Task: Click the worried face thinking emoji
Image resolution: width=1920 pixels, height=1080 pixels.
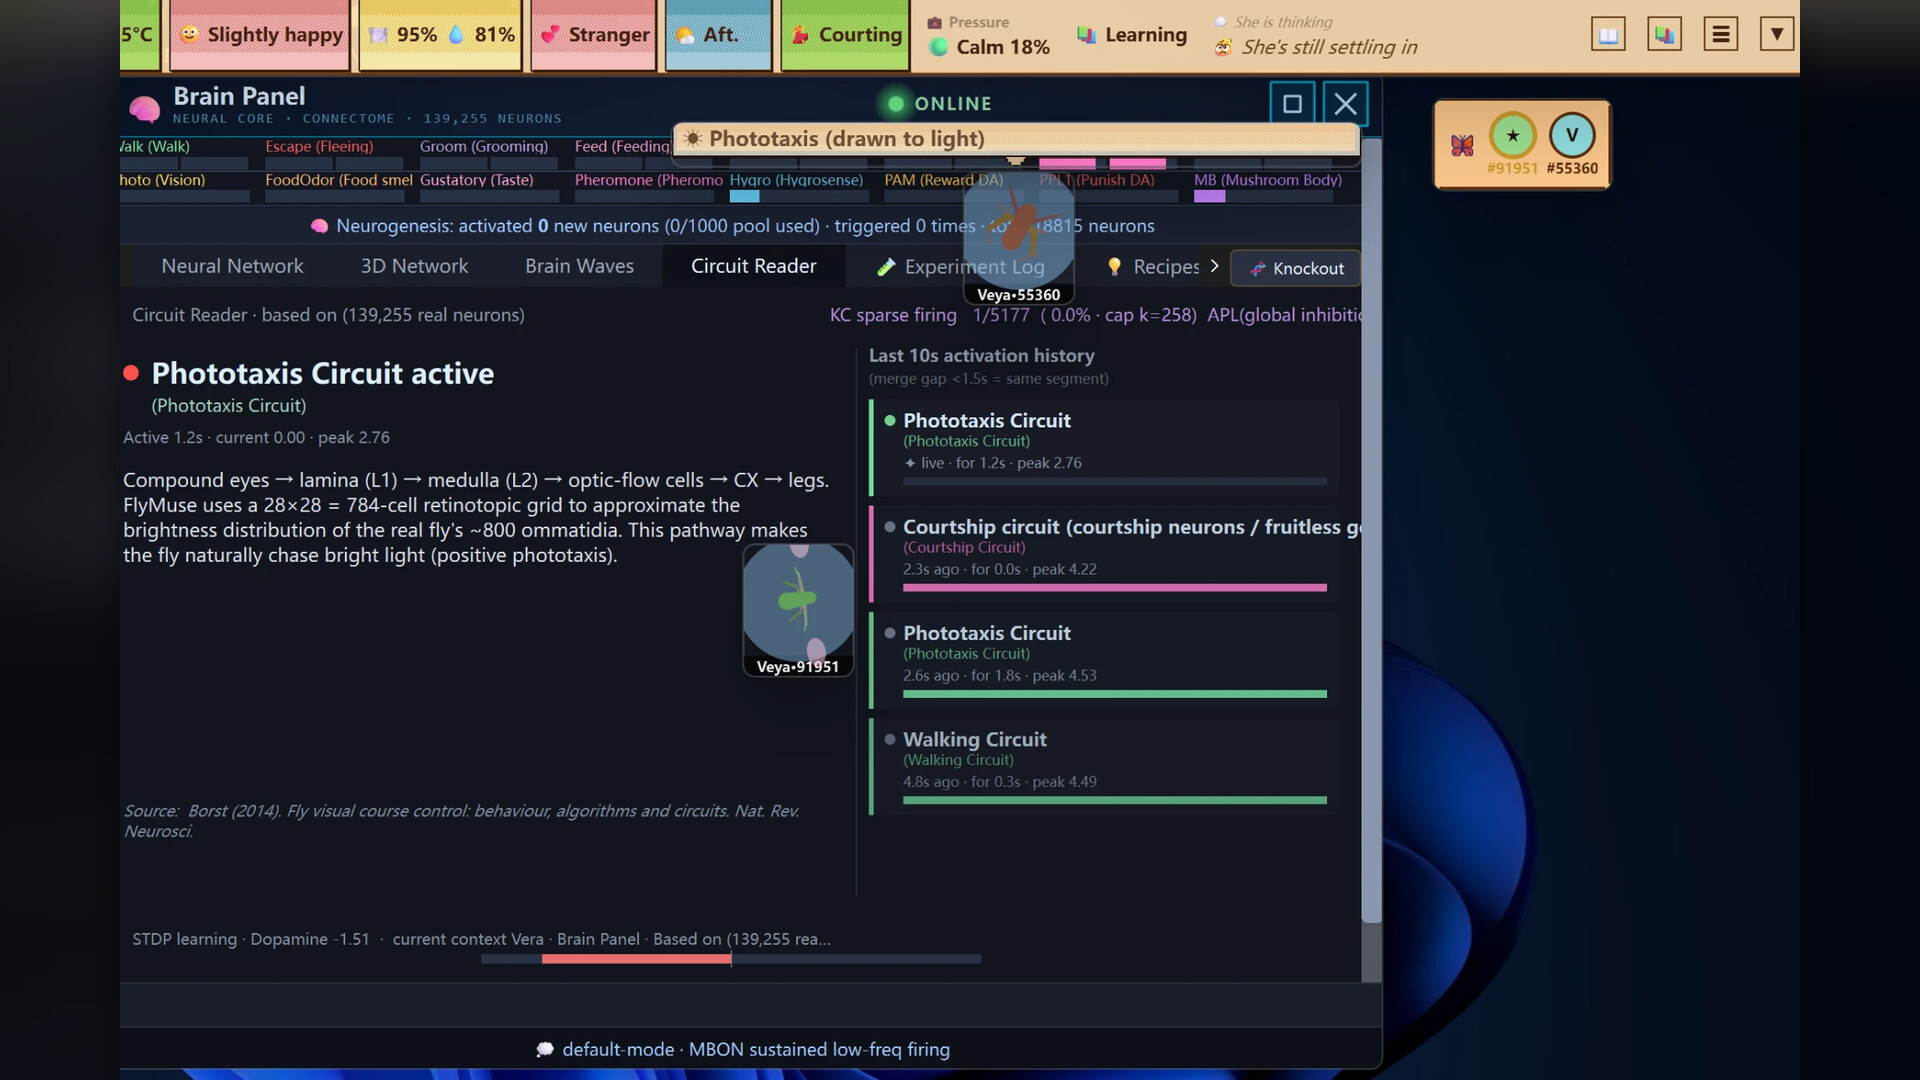Action: [1223, 47]
